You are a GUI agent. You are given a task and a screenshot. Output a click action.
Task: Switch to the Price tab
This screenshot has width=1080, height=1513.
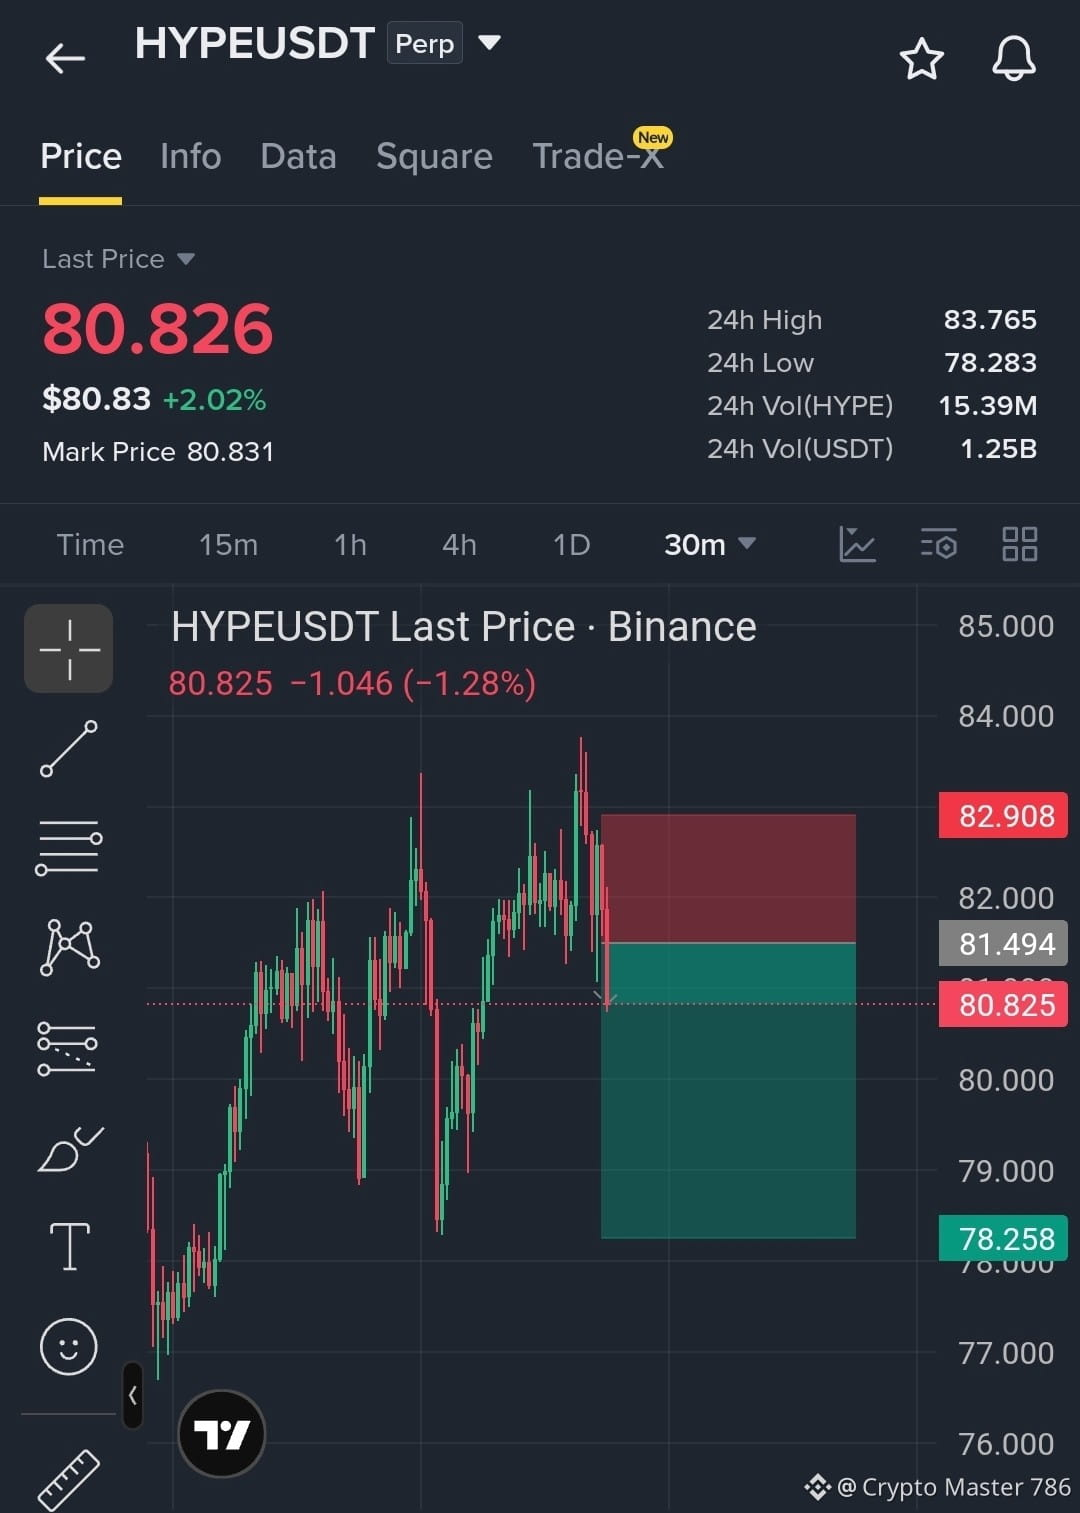(x=81, y=157)
